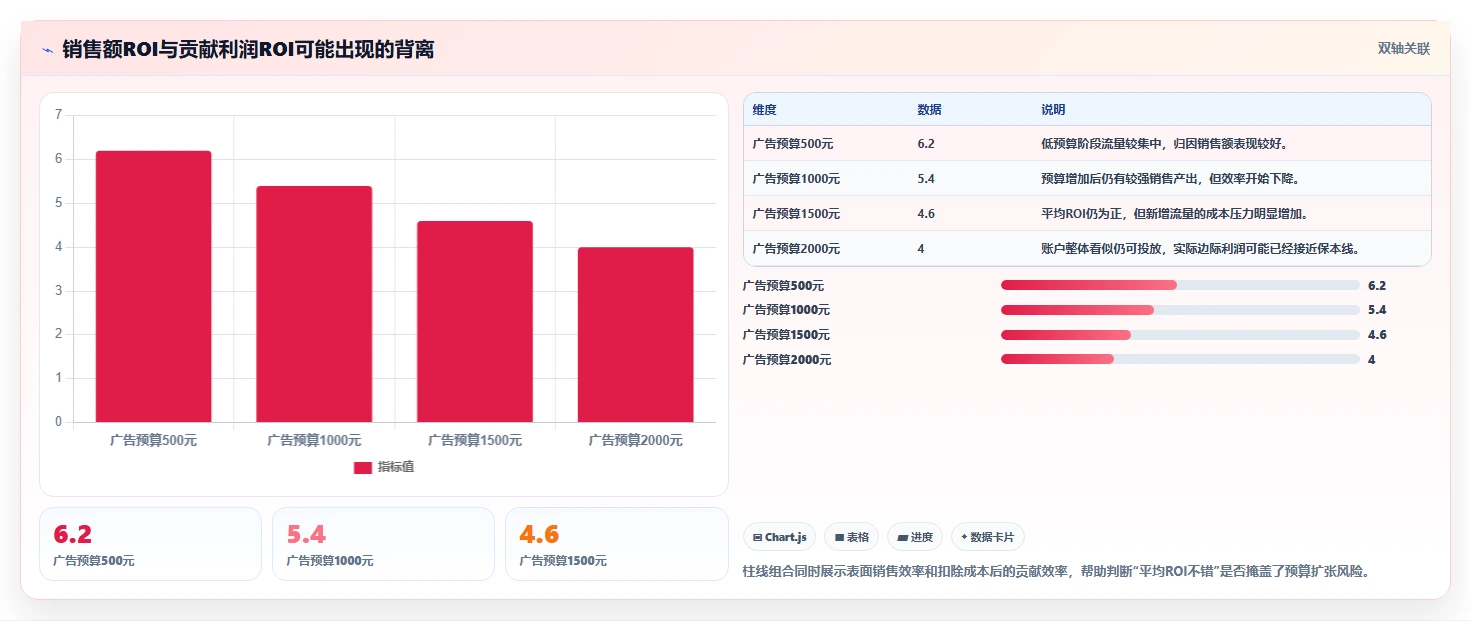
Task: Click the red legend swatch for 指标值
Action: pyautogui.click(x=362, y=468)
